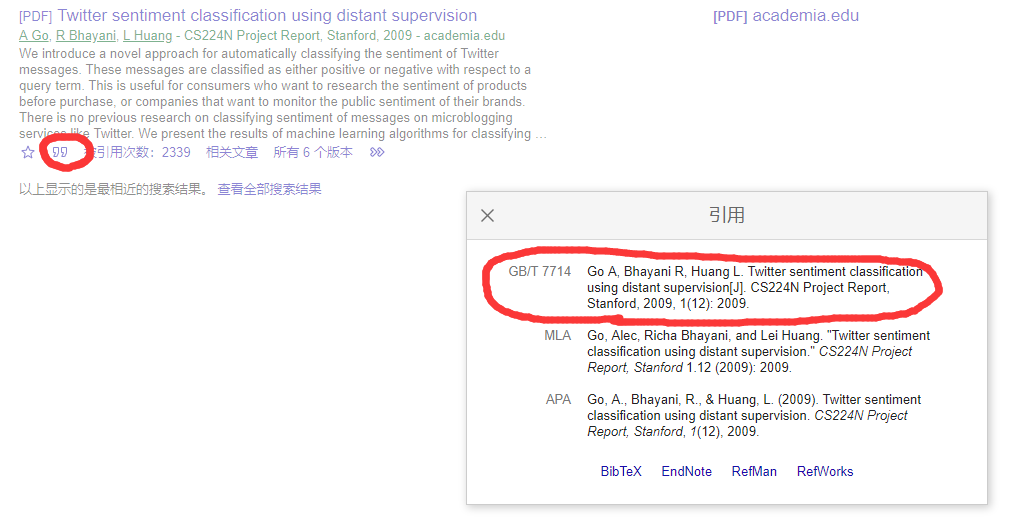Open the 相关文章 related articles link
The image size is (1020, 519).
click(232, 152)
